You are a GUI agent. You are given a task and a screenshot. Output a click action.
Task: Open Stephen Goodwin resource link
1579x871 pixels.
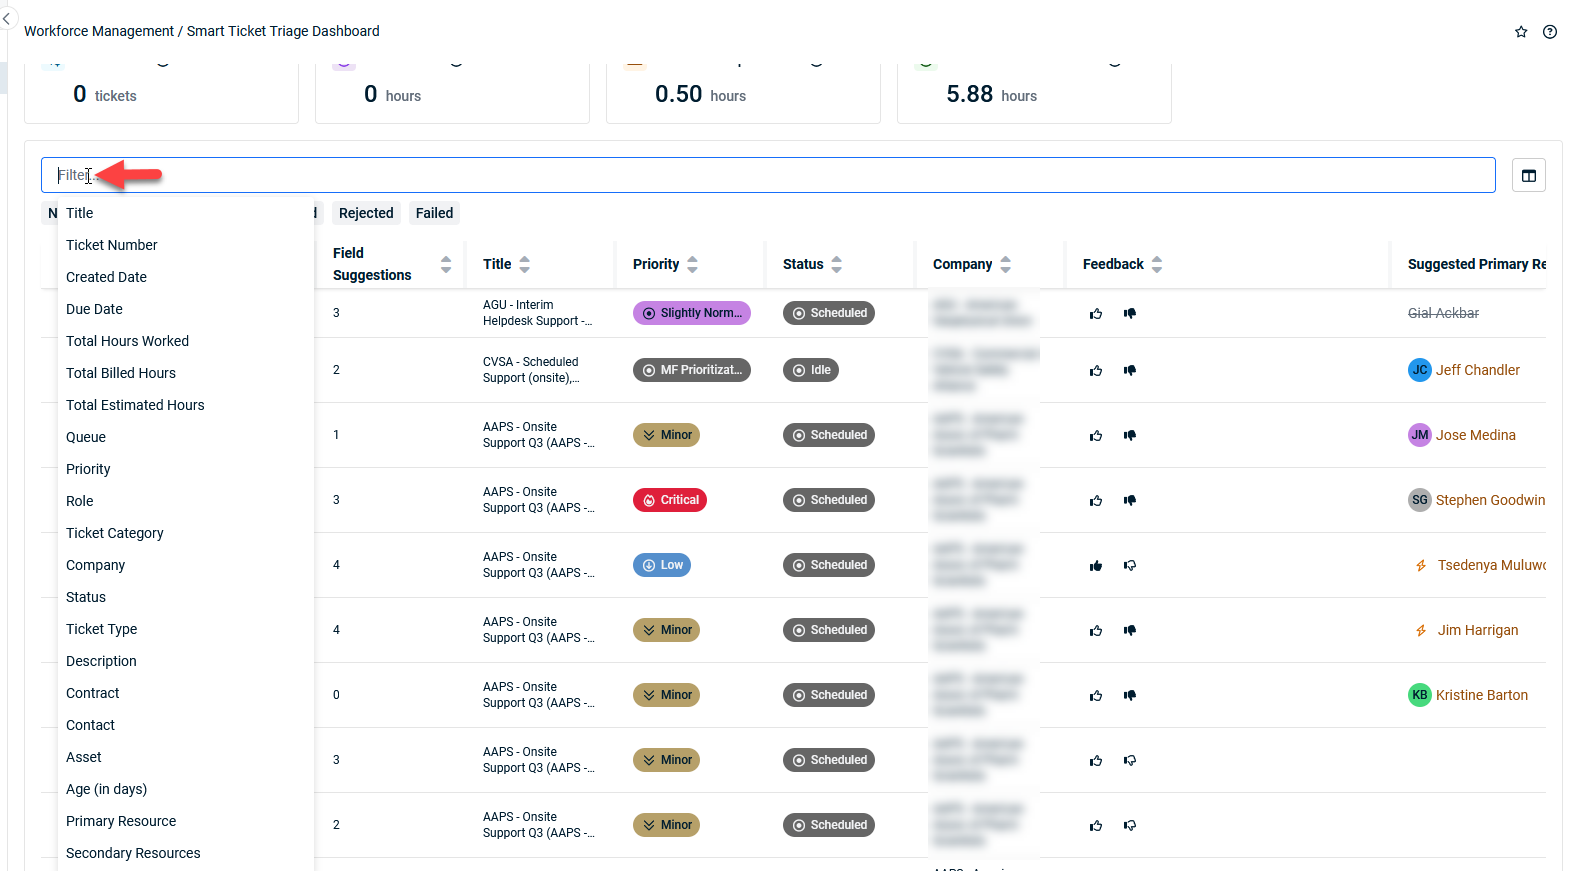(1490, 500)
